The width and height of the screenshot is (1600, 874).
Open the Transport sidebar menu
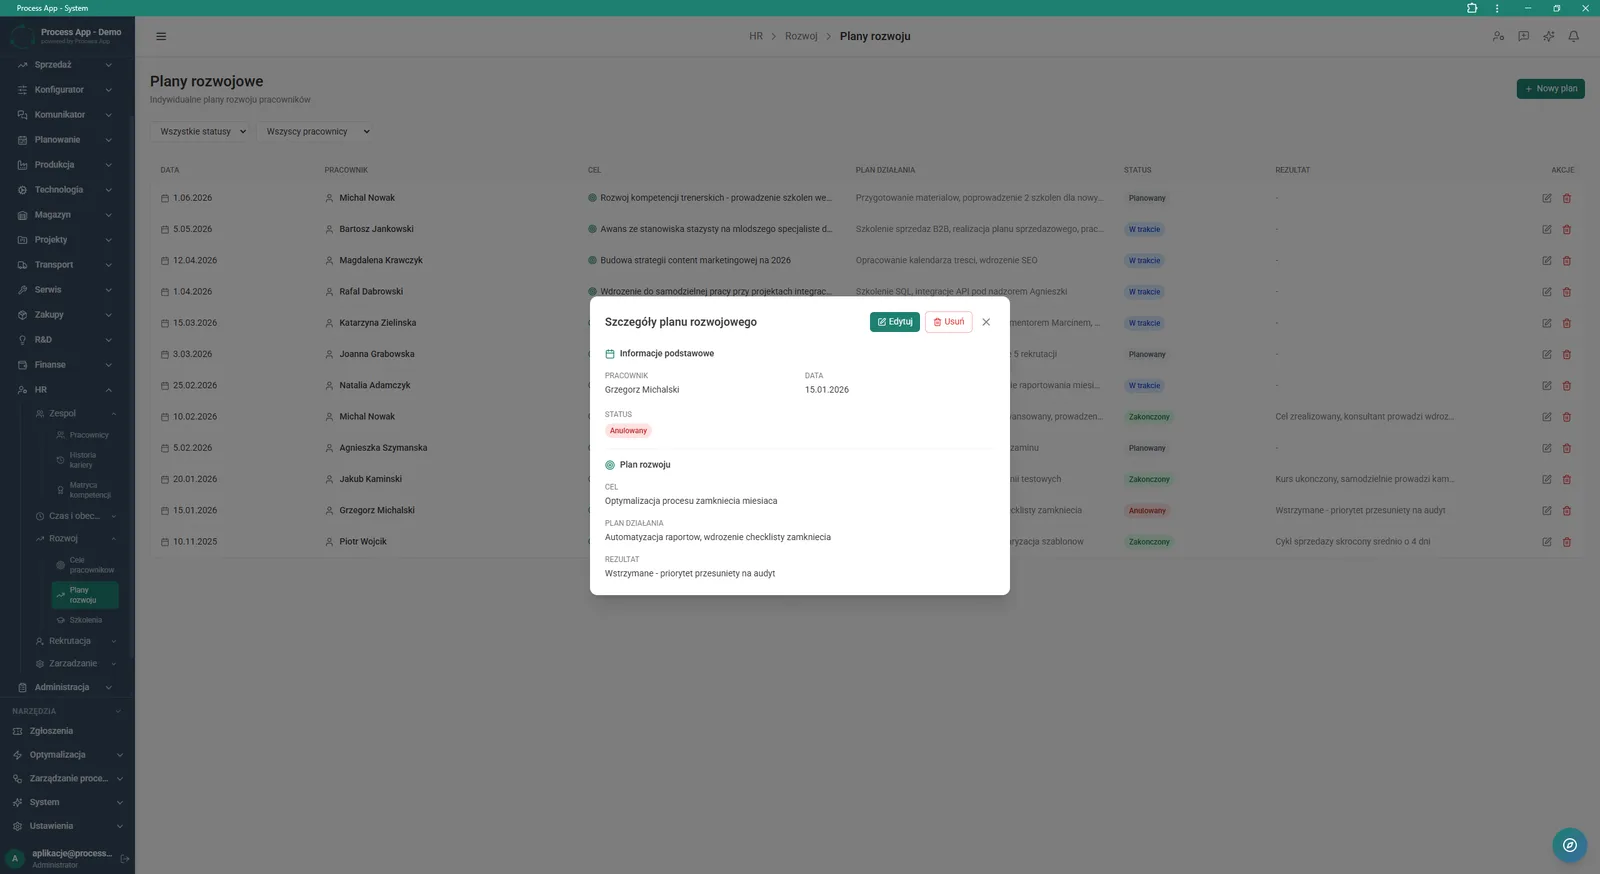[x=65, y=265]
